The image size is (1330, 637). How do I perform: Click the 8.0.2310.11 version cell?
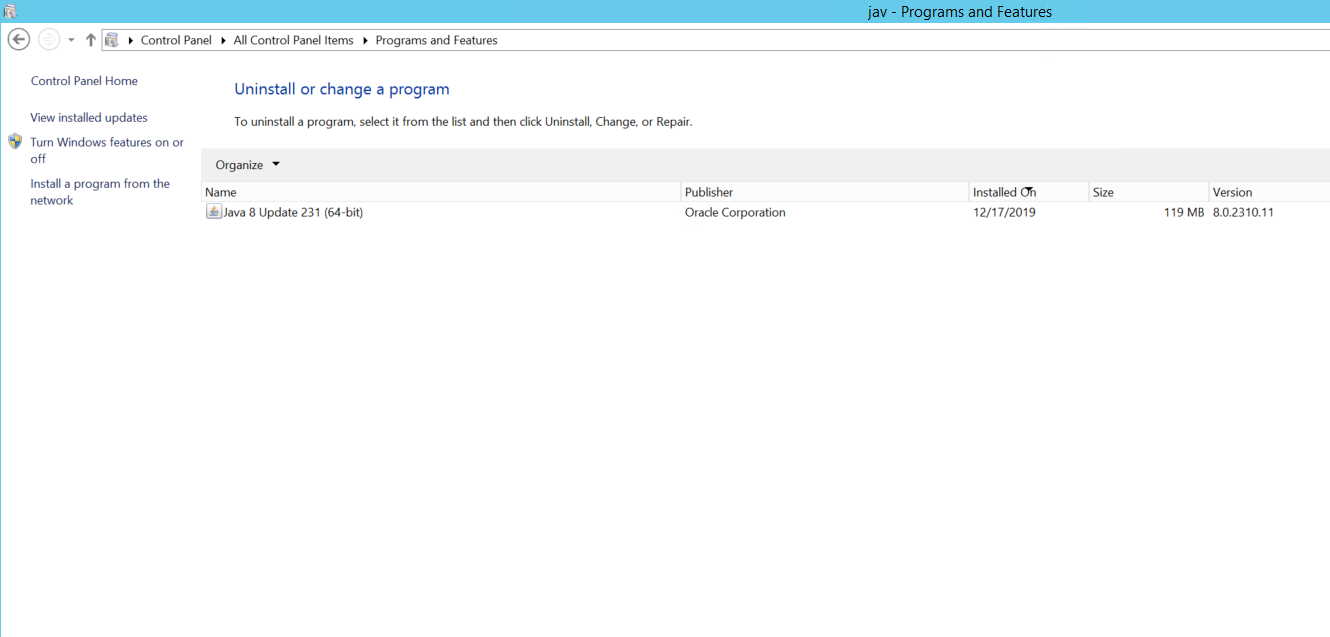pos(1243,212)
